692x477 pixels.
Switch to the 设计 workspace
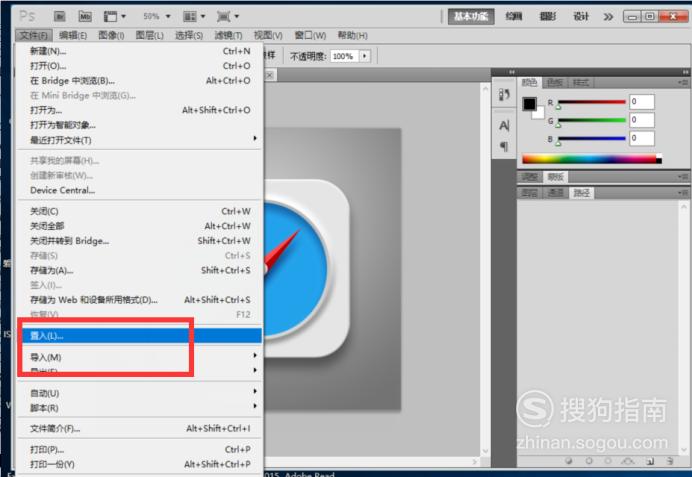[581, 17]
